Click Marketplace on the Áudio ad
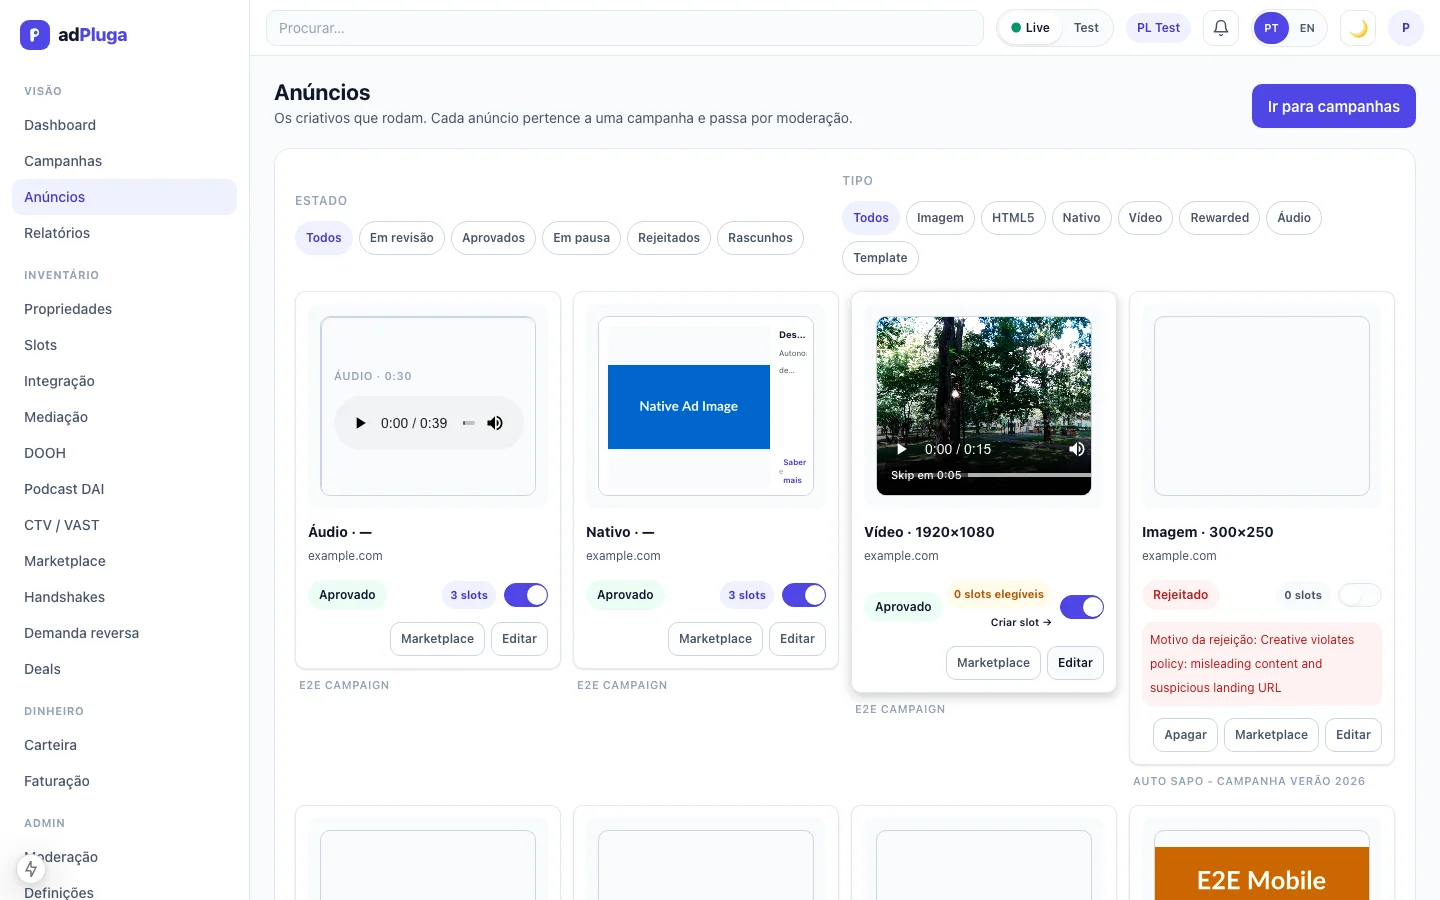Image resolution: width=1440 pixels, height=900 pixels. (x=437, y=639)
